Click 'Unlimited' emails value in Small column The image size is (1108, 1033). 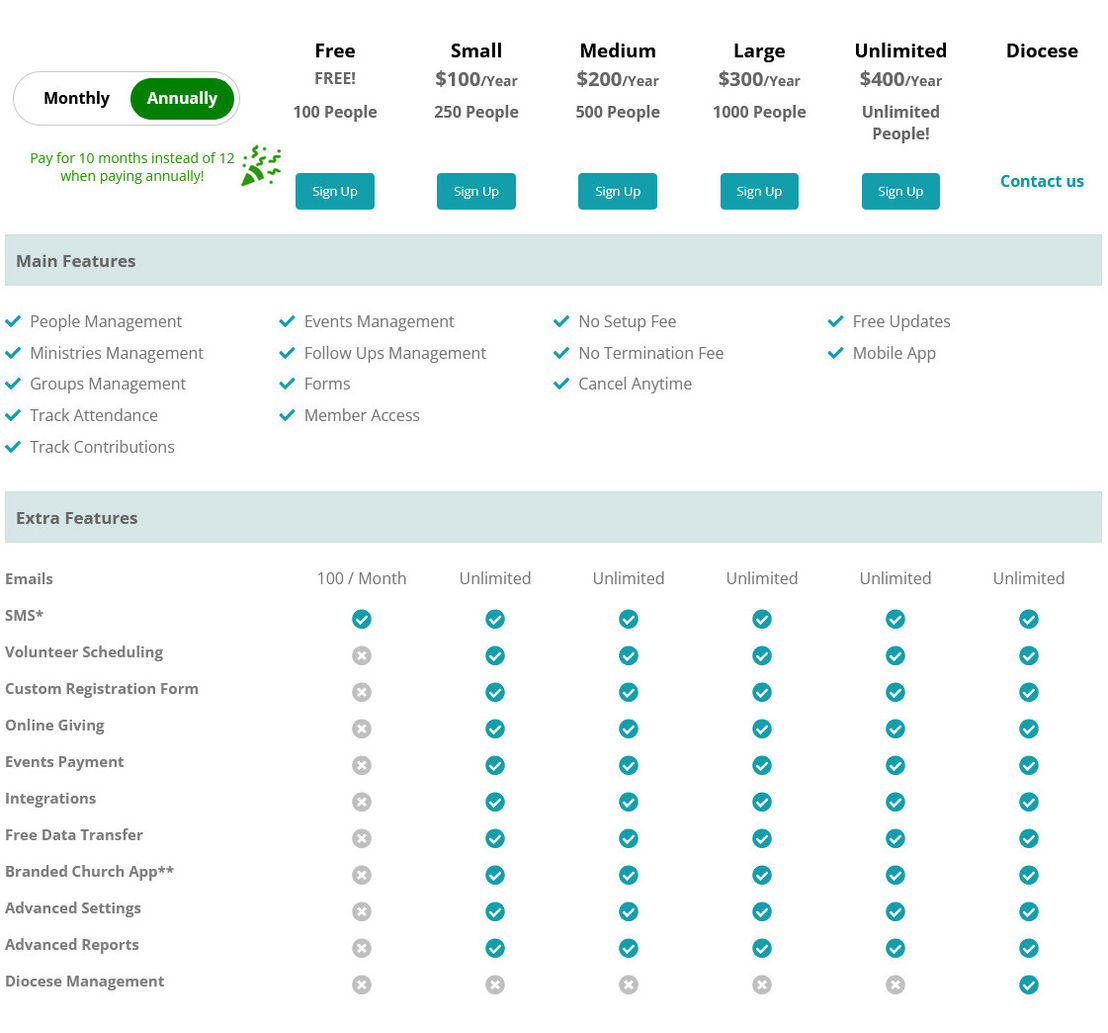[495, 578]
